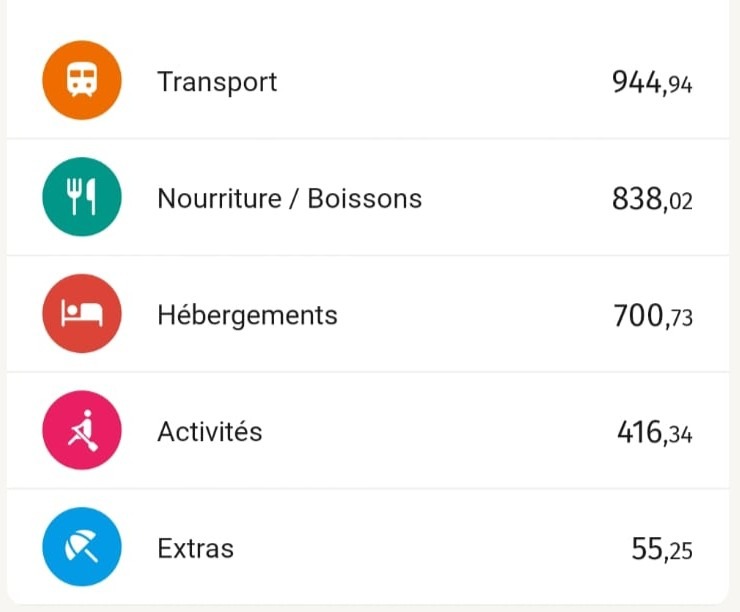
Task: Select the 416,34 activities amount
Action: coord(655,432)
